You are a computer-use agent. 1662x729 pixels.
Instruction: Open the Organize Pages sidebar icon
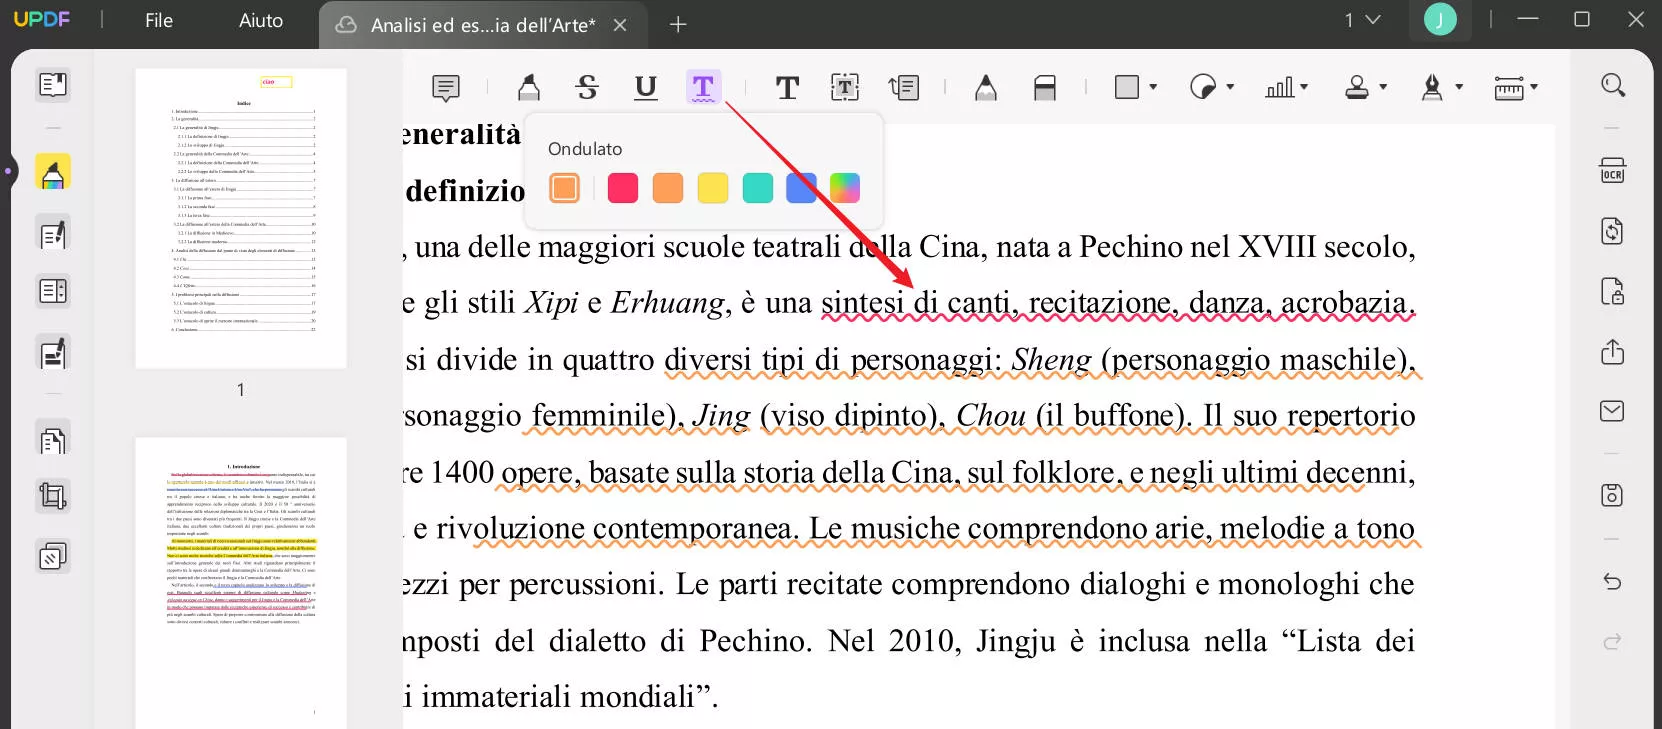53,291
